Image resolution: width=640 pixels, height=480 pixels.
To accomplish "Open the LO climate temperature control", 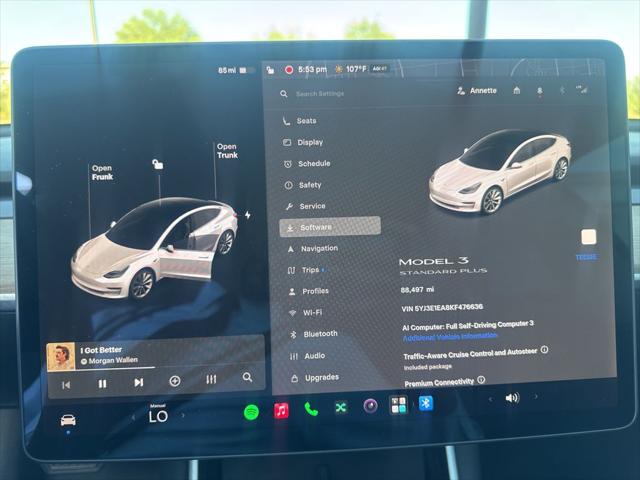I will tap(158, 416).
